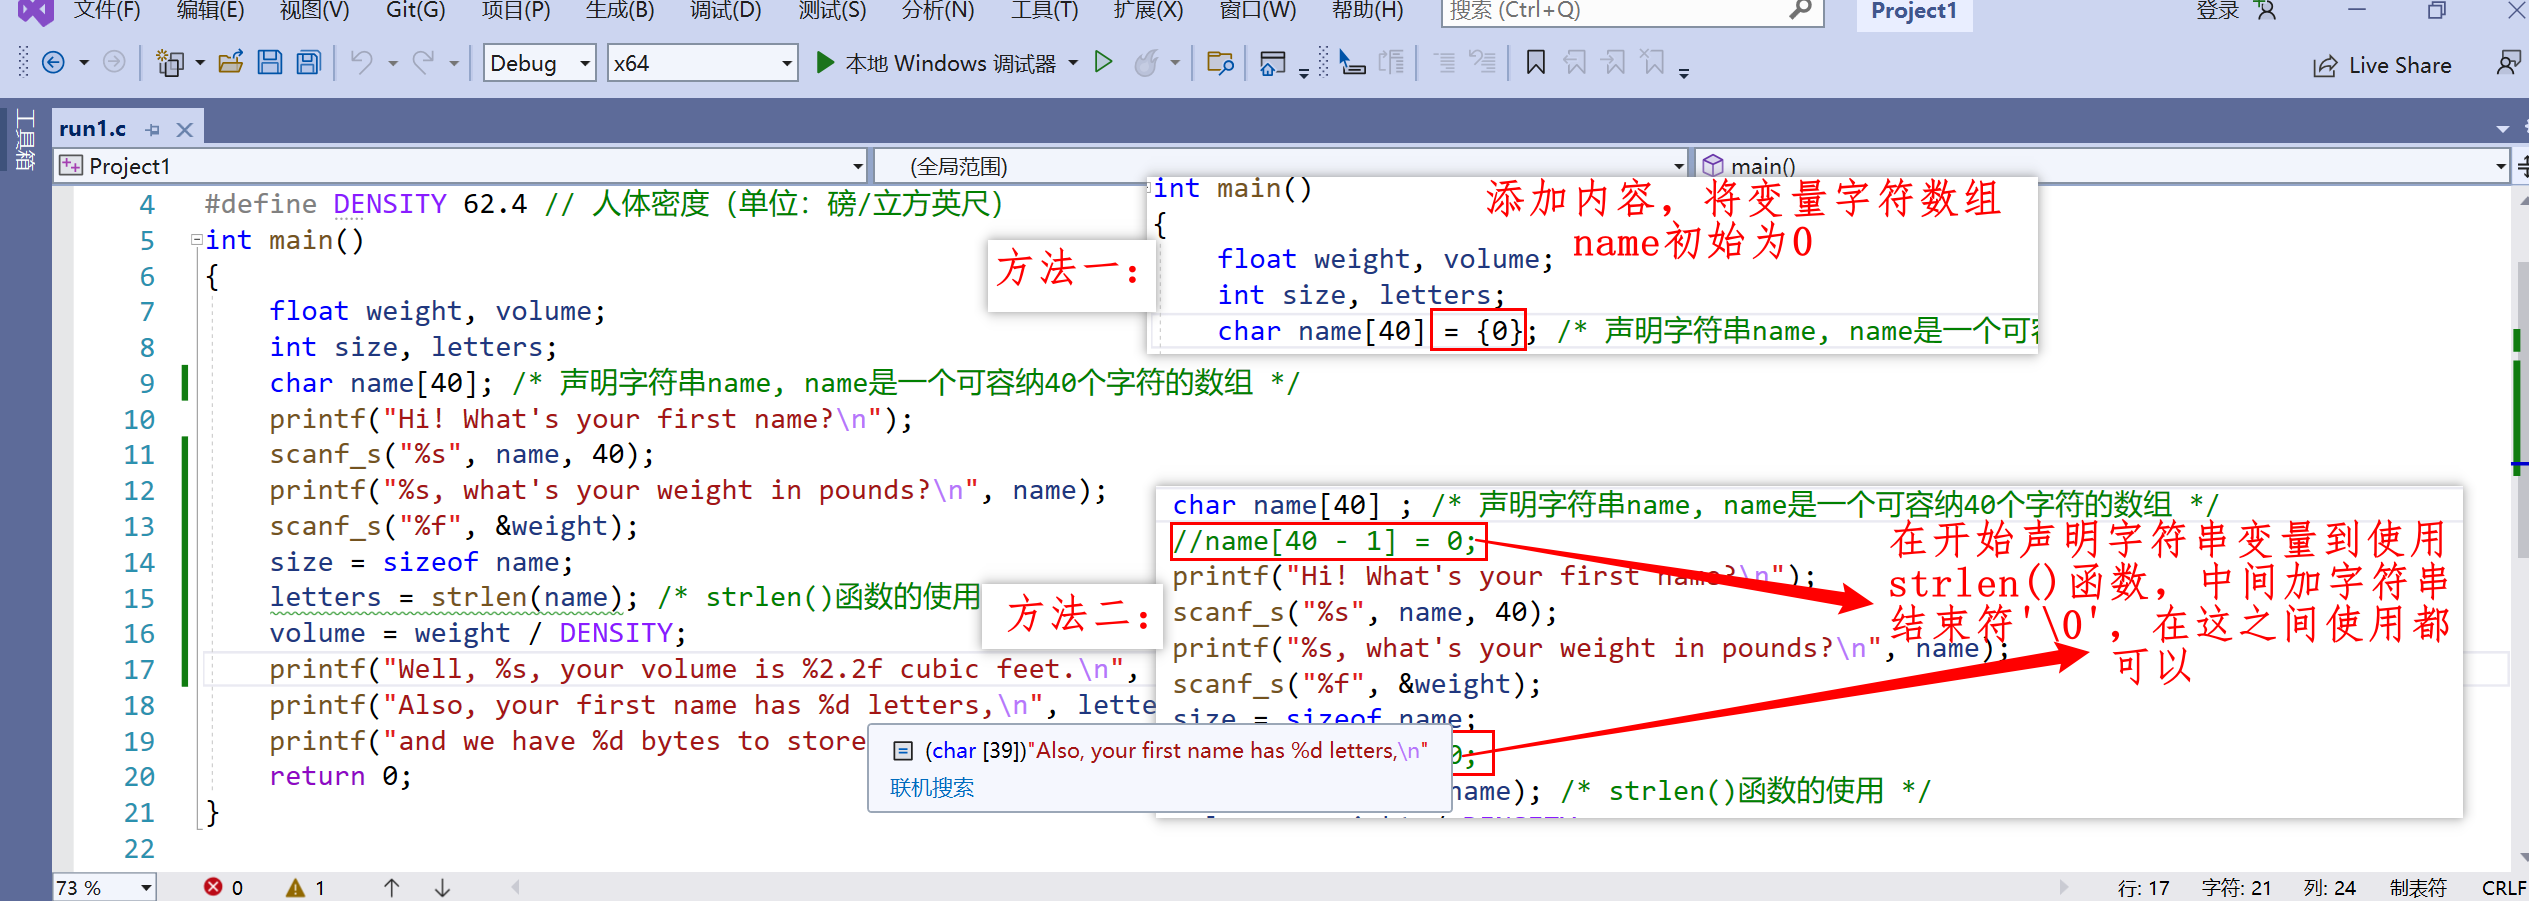Open the 73 % zoom level dropdown
Image resolution: width=2529 pixels, height=901 pixels.
[x=104, y=887]
